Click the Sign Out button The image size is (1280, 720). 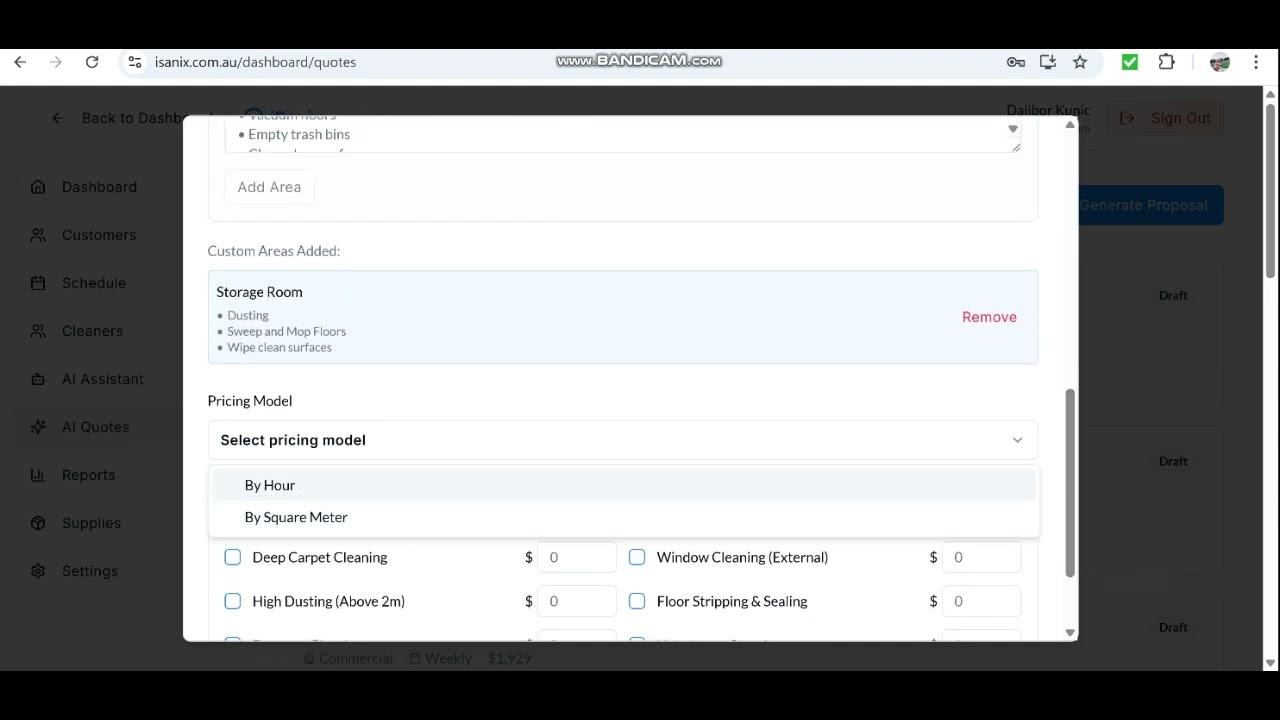click(1166, 118)
